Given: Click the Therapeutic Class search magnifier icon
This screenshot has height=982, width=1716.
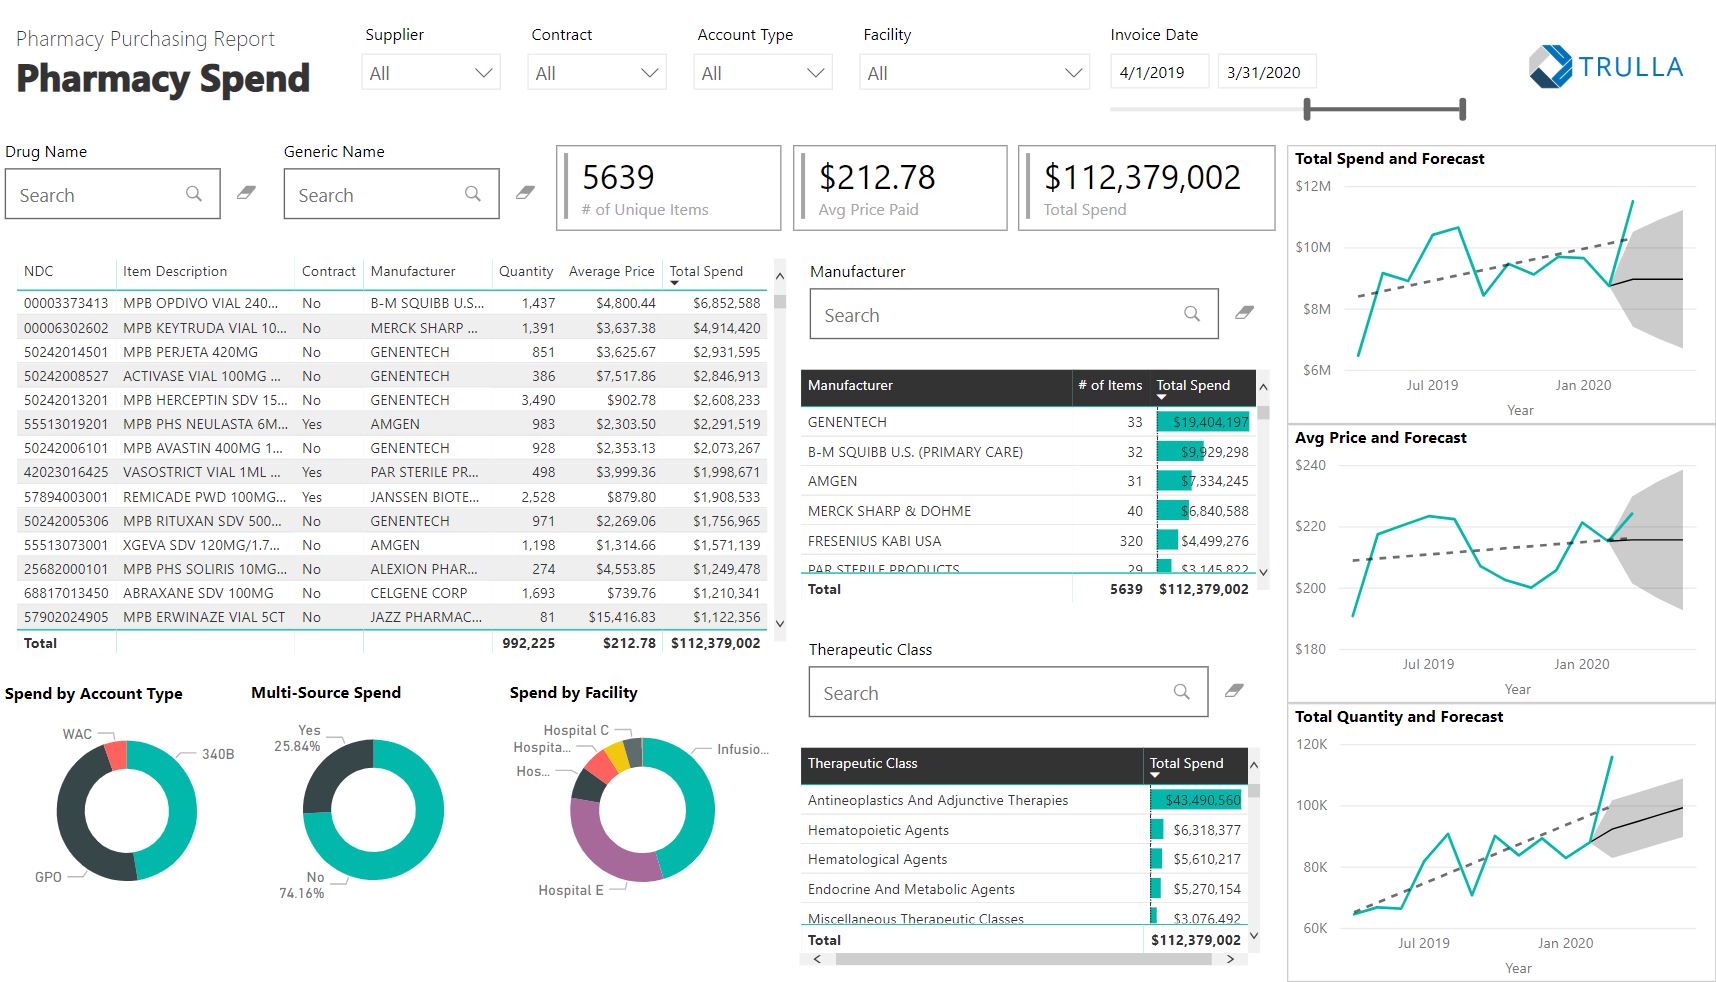Looking at the screenshot, I should point(1182,692).
